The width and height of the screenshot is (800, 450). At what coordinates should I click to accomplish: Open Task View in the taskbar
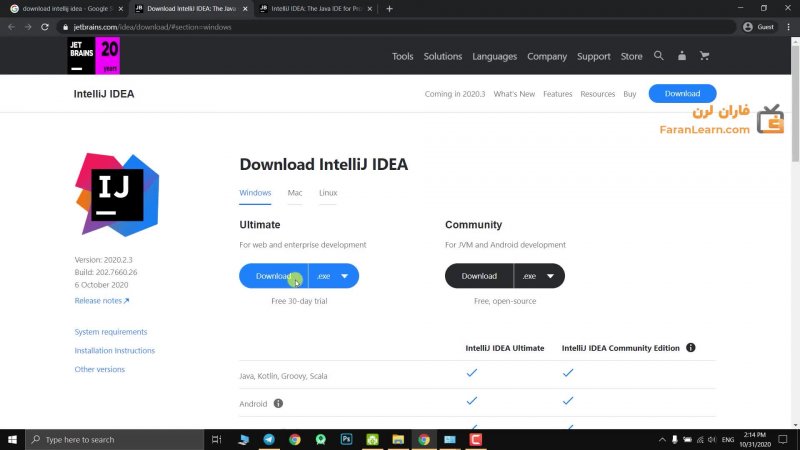pos(216,439)
